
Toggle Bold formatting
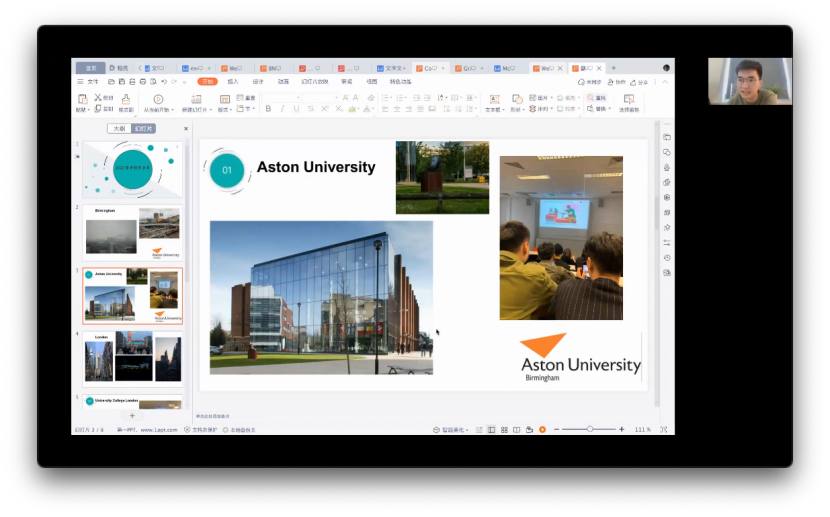268,108
